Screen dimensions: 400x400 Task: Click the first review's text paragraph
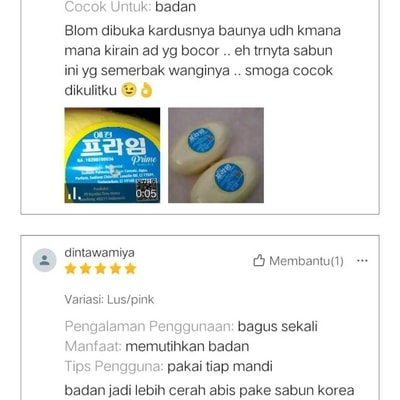203,60
